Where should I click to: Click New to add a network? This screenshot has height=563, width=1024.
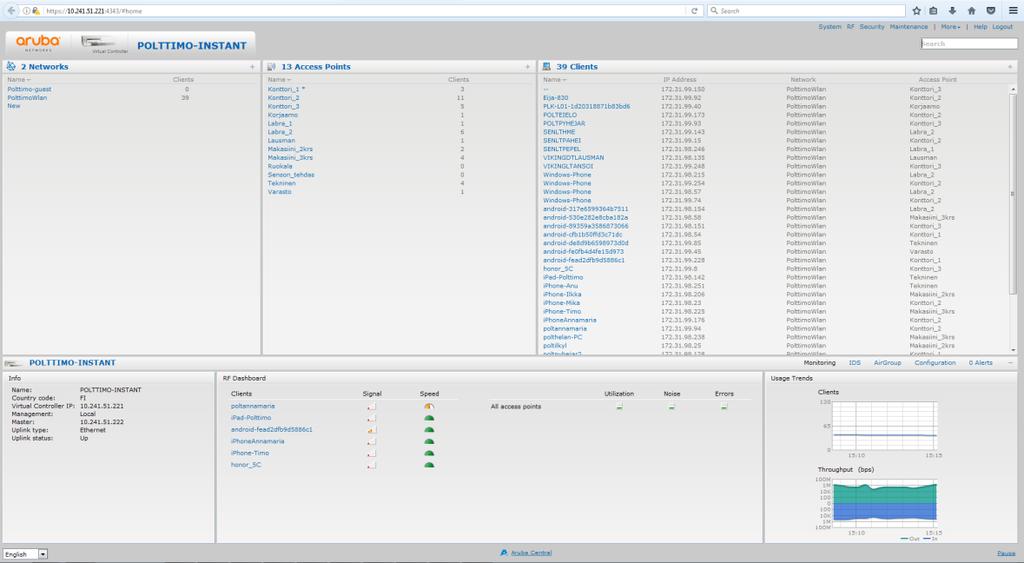[14, 106]
